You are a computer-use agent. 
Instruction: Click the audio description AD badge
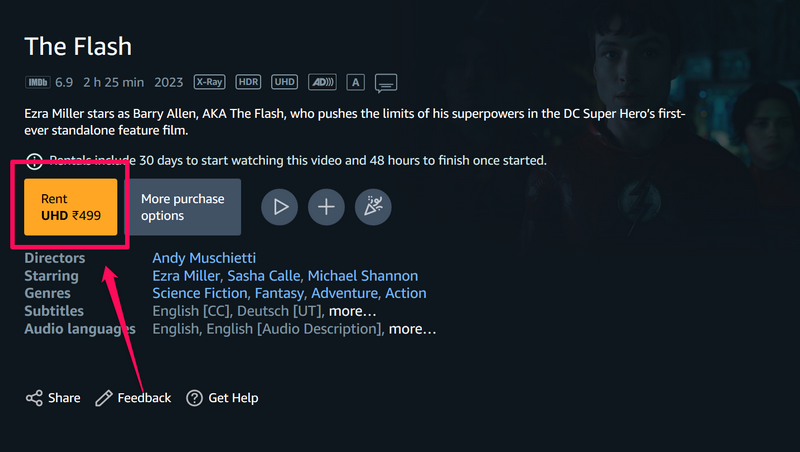coord(322,82)
